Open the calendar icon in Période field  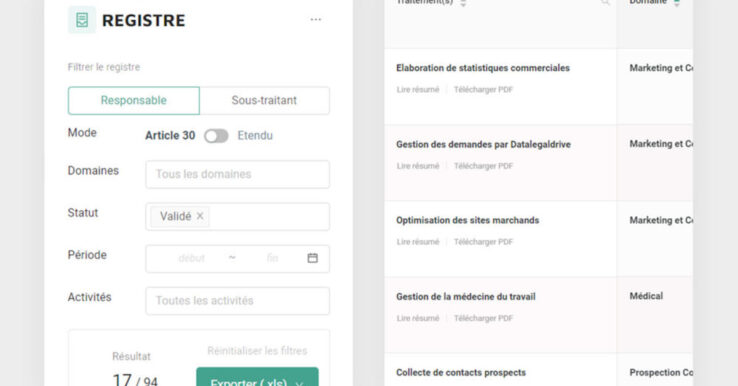313,258
